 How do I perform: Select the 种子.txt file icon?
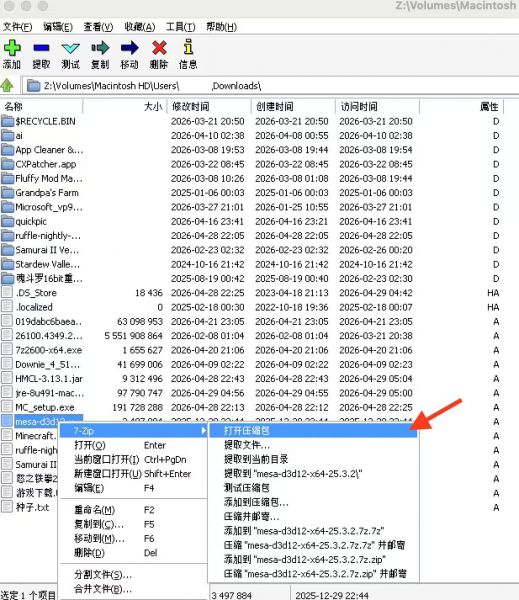point(7,507)
